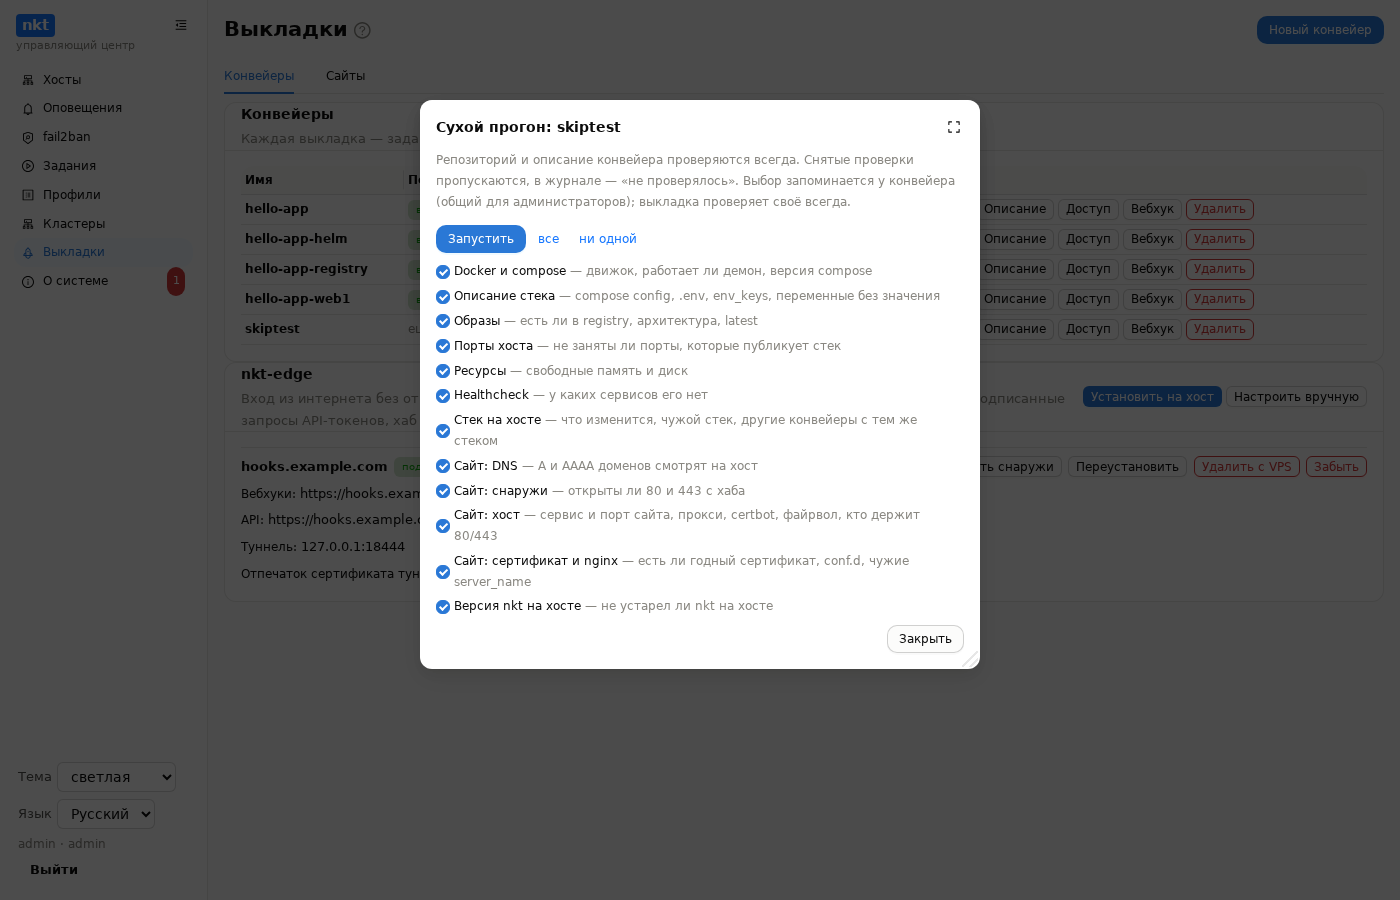Click the Выкладки rocket icon
This screenshot has height=900, width=1400.
(x=28, y=253)
